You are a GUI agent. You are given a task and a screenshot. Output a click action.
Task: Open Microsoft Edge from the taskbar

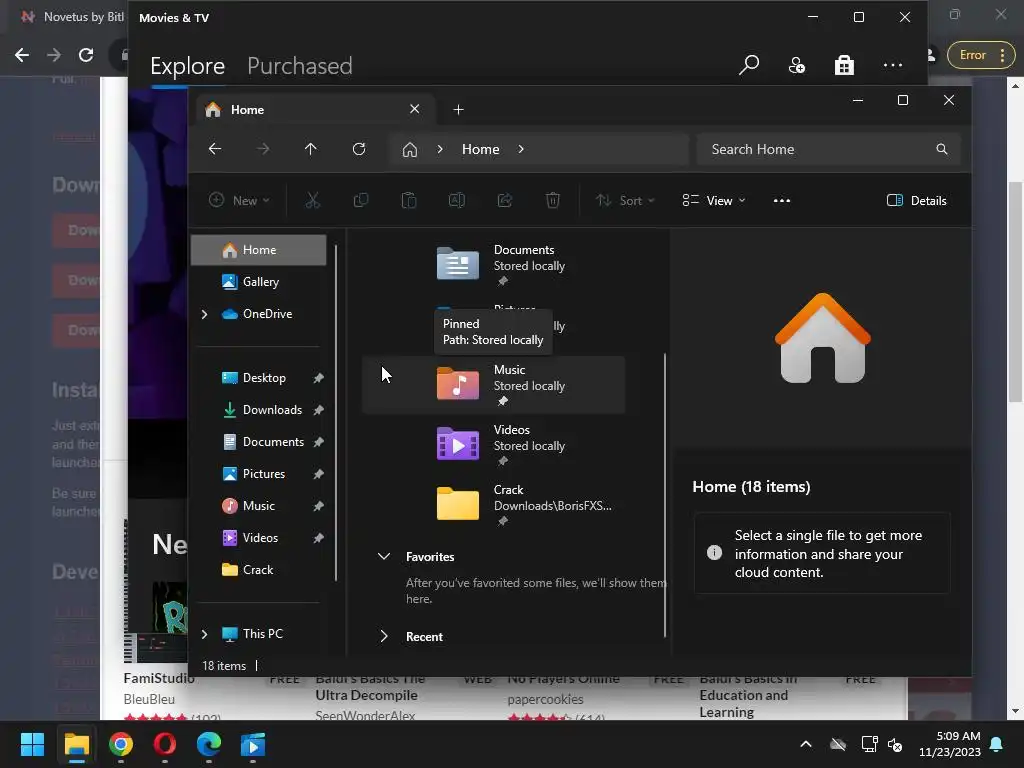[209, 744]
